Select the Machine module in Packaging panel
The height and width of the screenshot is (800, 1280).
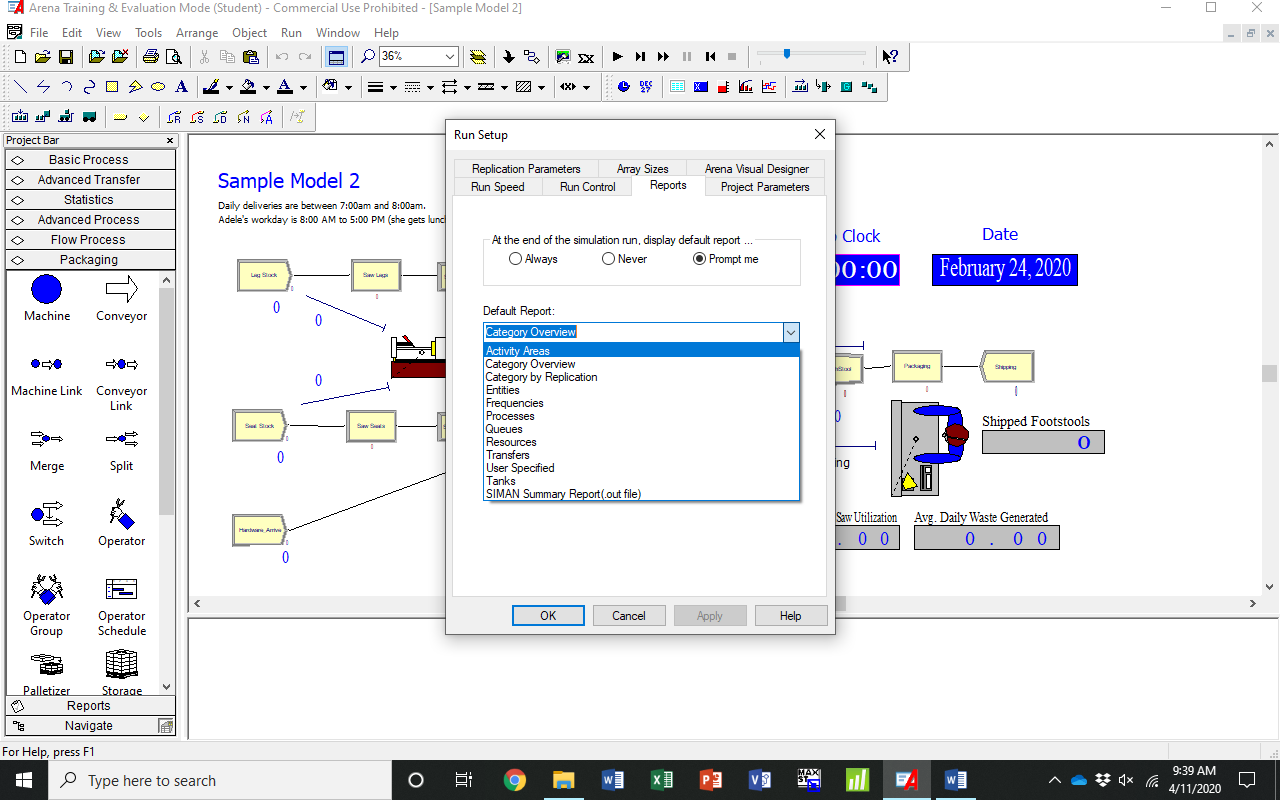tap(47, 298)
